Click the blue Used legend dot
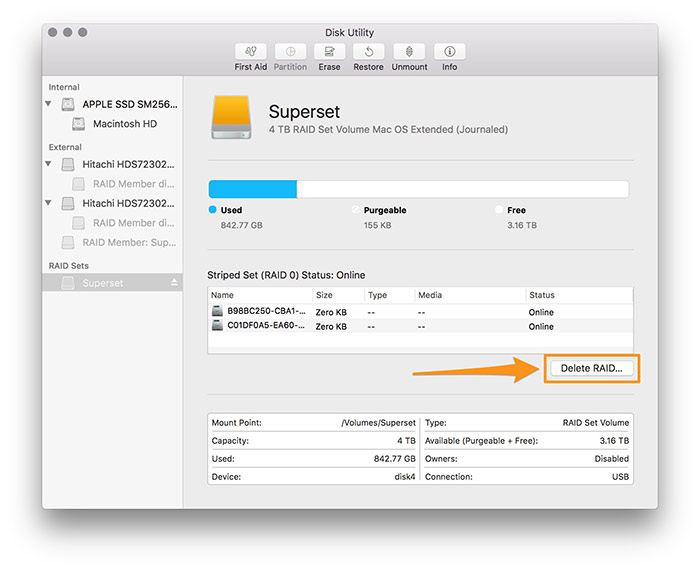The height and width of the screenshot is (569, 700). (x=212, y=210)
